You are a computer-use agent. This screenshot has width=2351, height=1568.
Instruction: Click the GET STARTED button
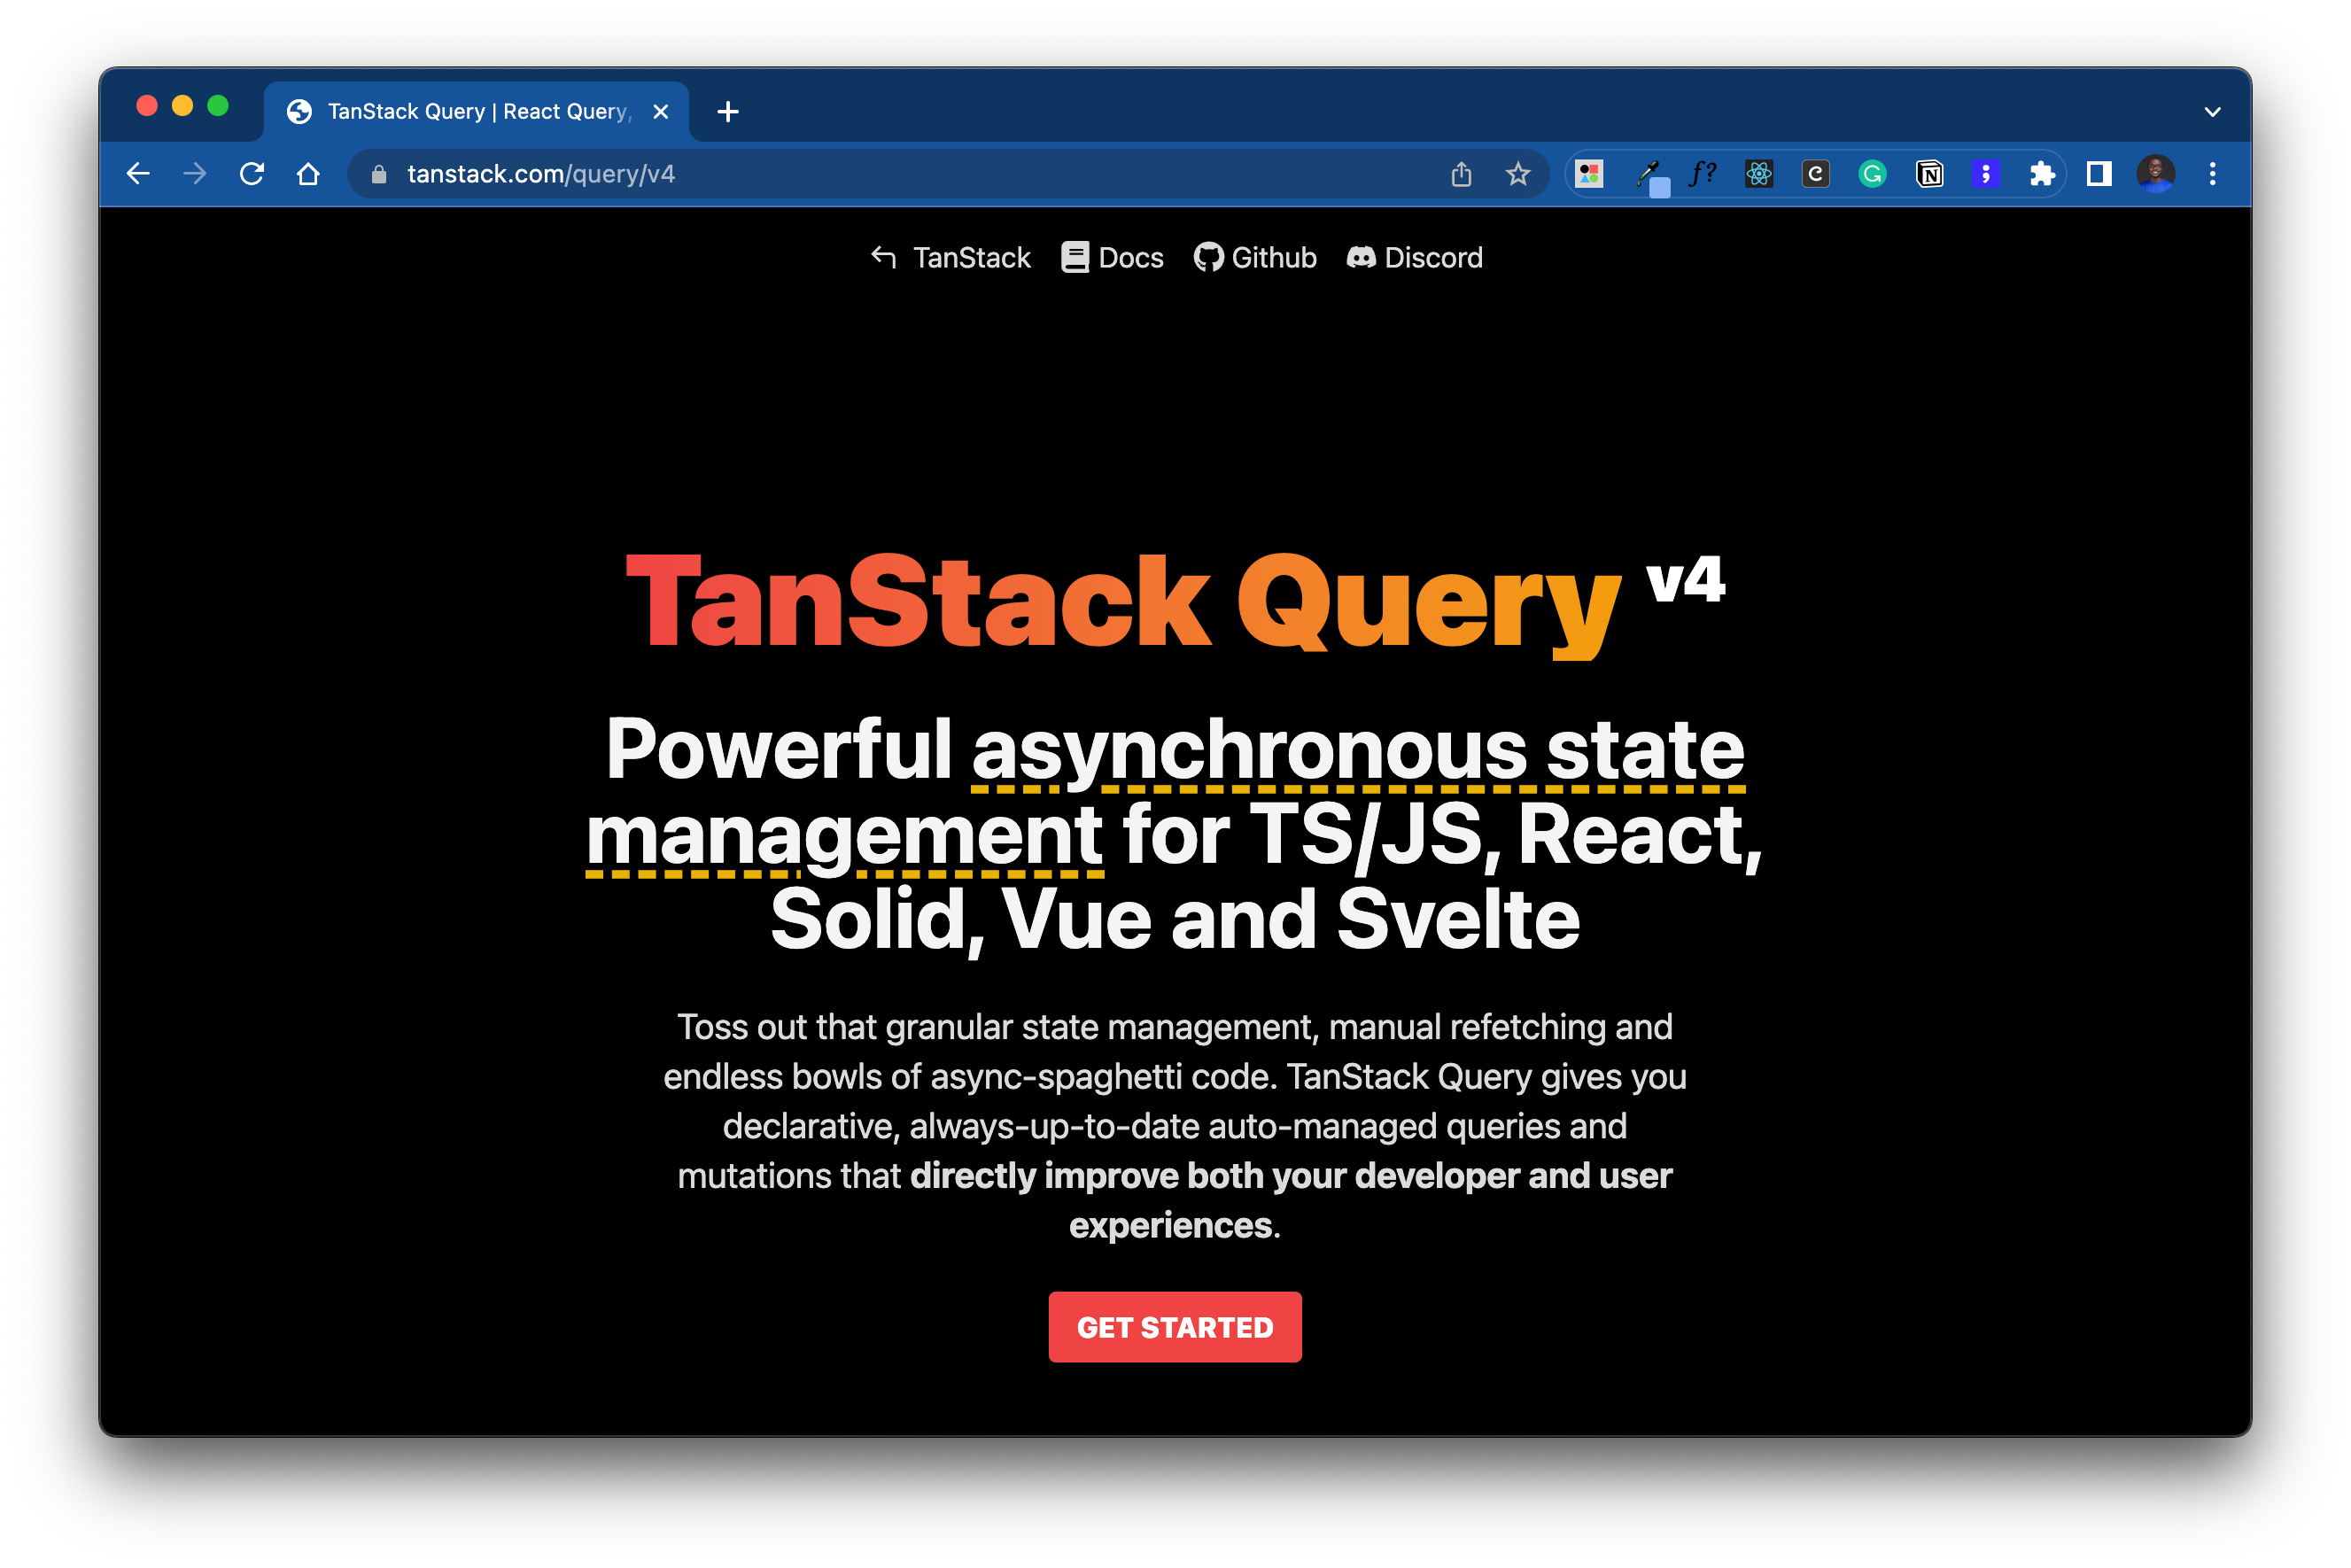[x=1175, y=1327]
